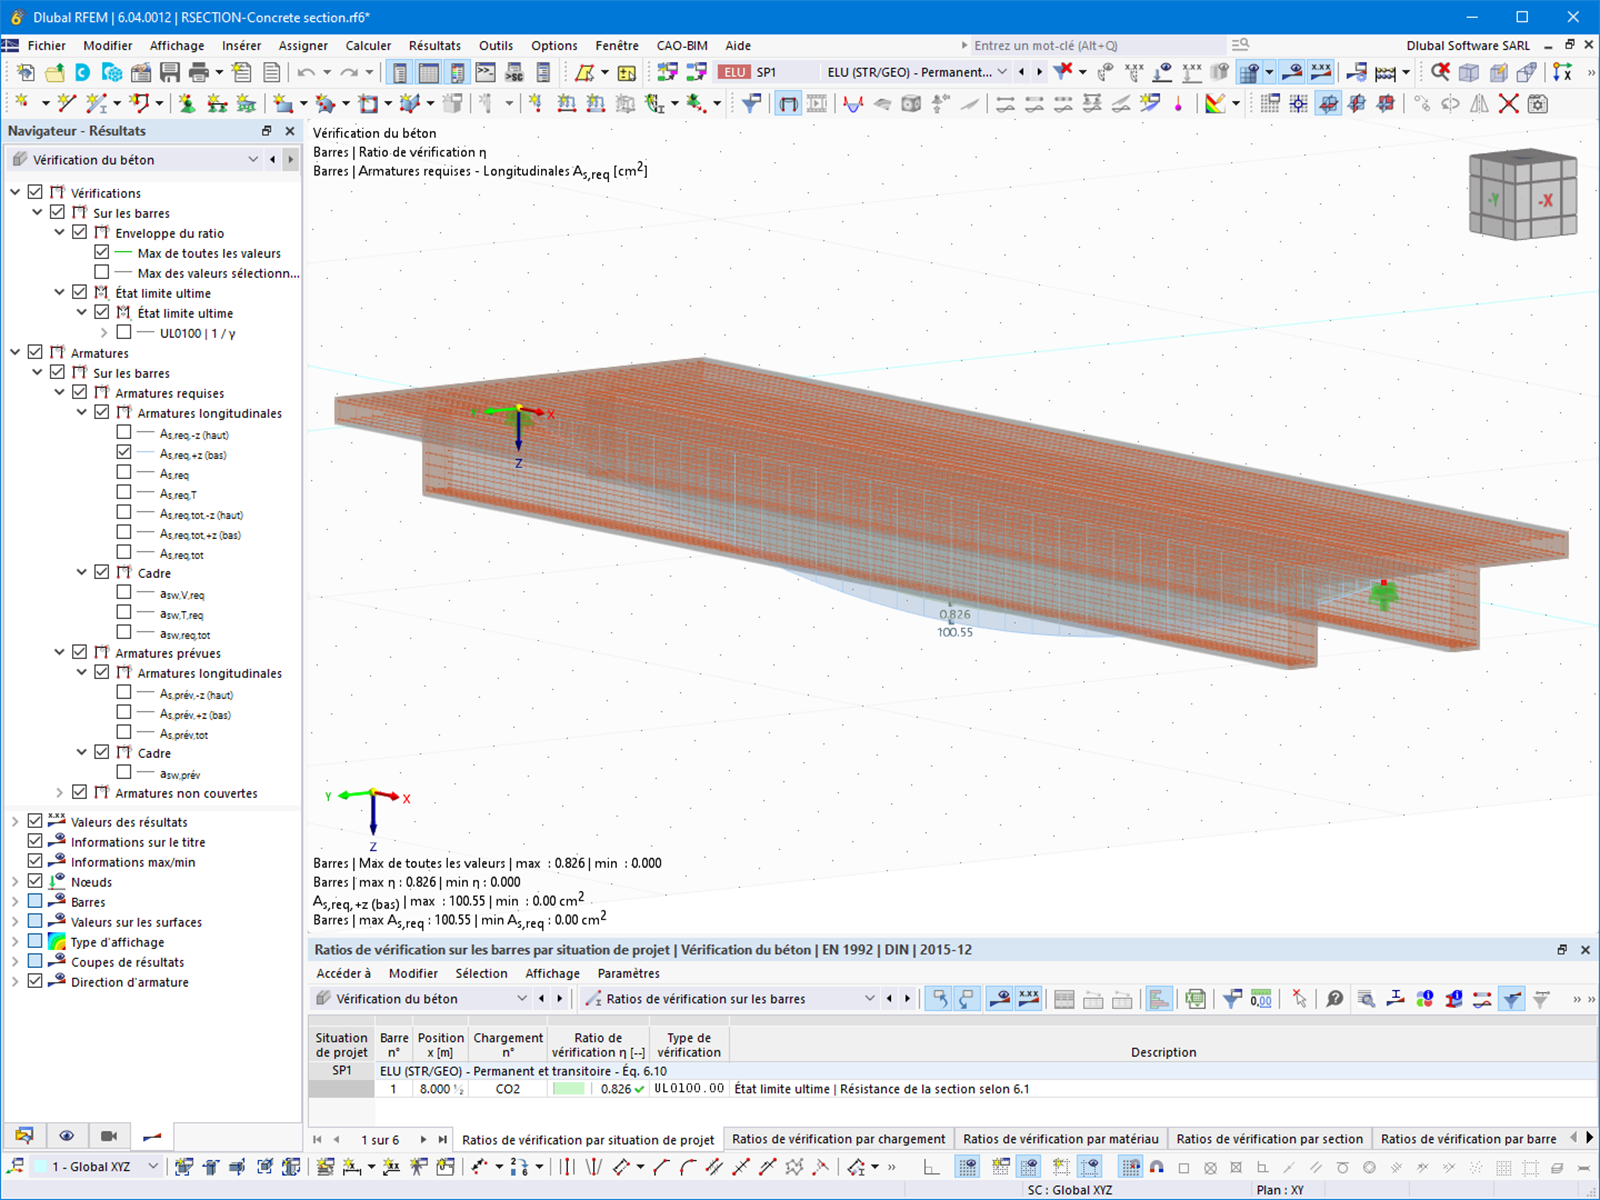Open the Résultats menu
1600x1200 pixels.
click(x=434, y=45)
